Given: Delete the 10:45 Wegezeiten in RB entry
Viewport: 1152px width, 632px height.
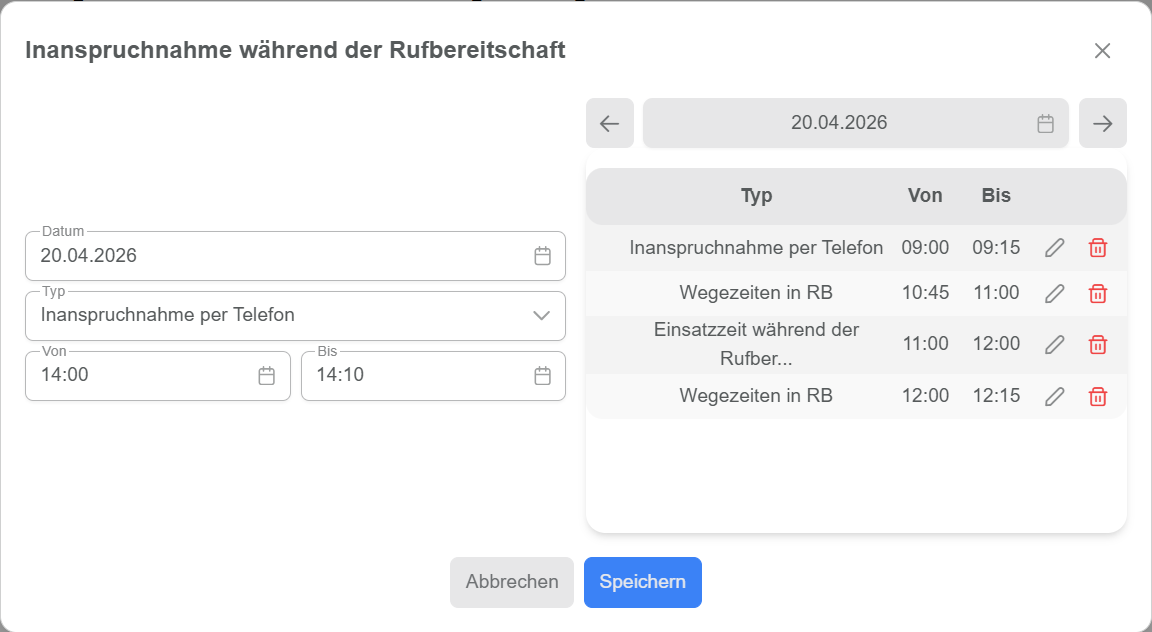Looking at the screenshot, I should pos(1098,294).
